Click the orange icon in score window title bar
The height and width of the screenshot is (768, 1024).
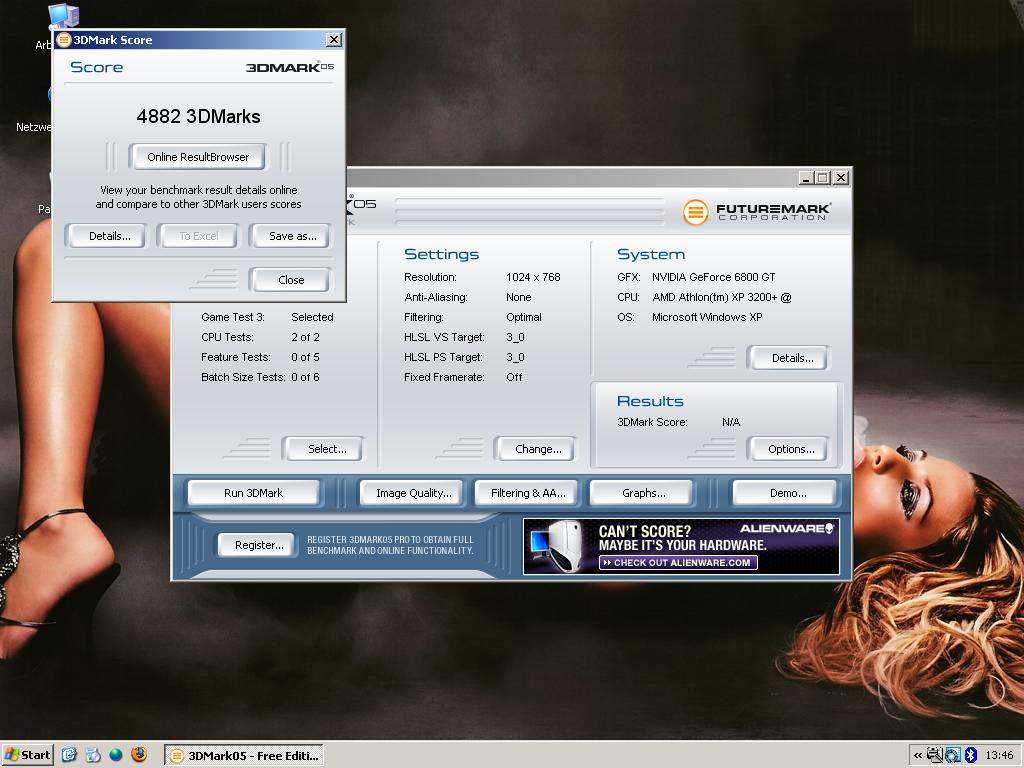click(63, 40)
